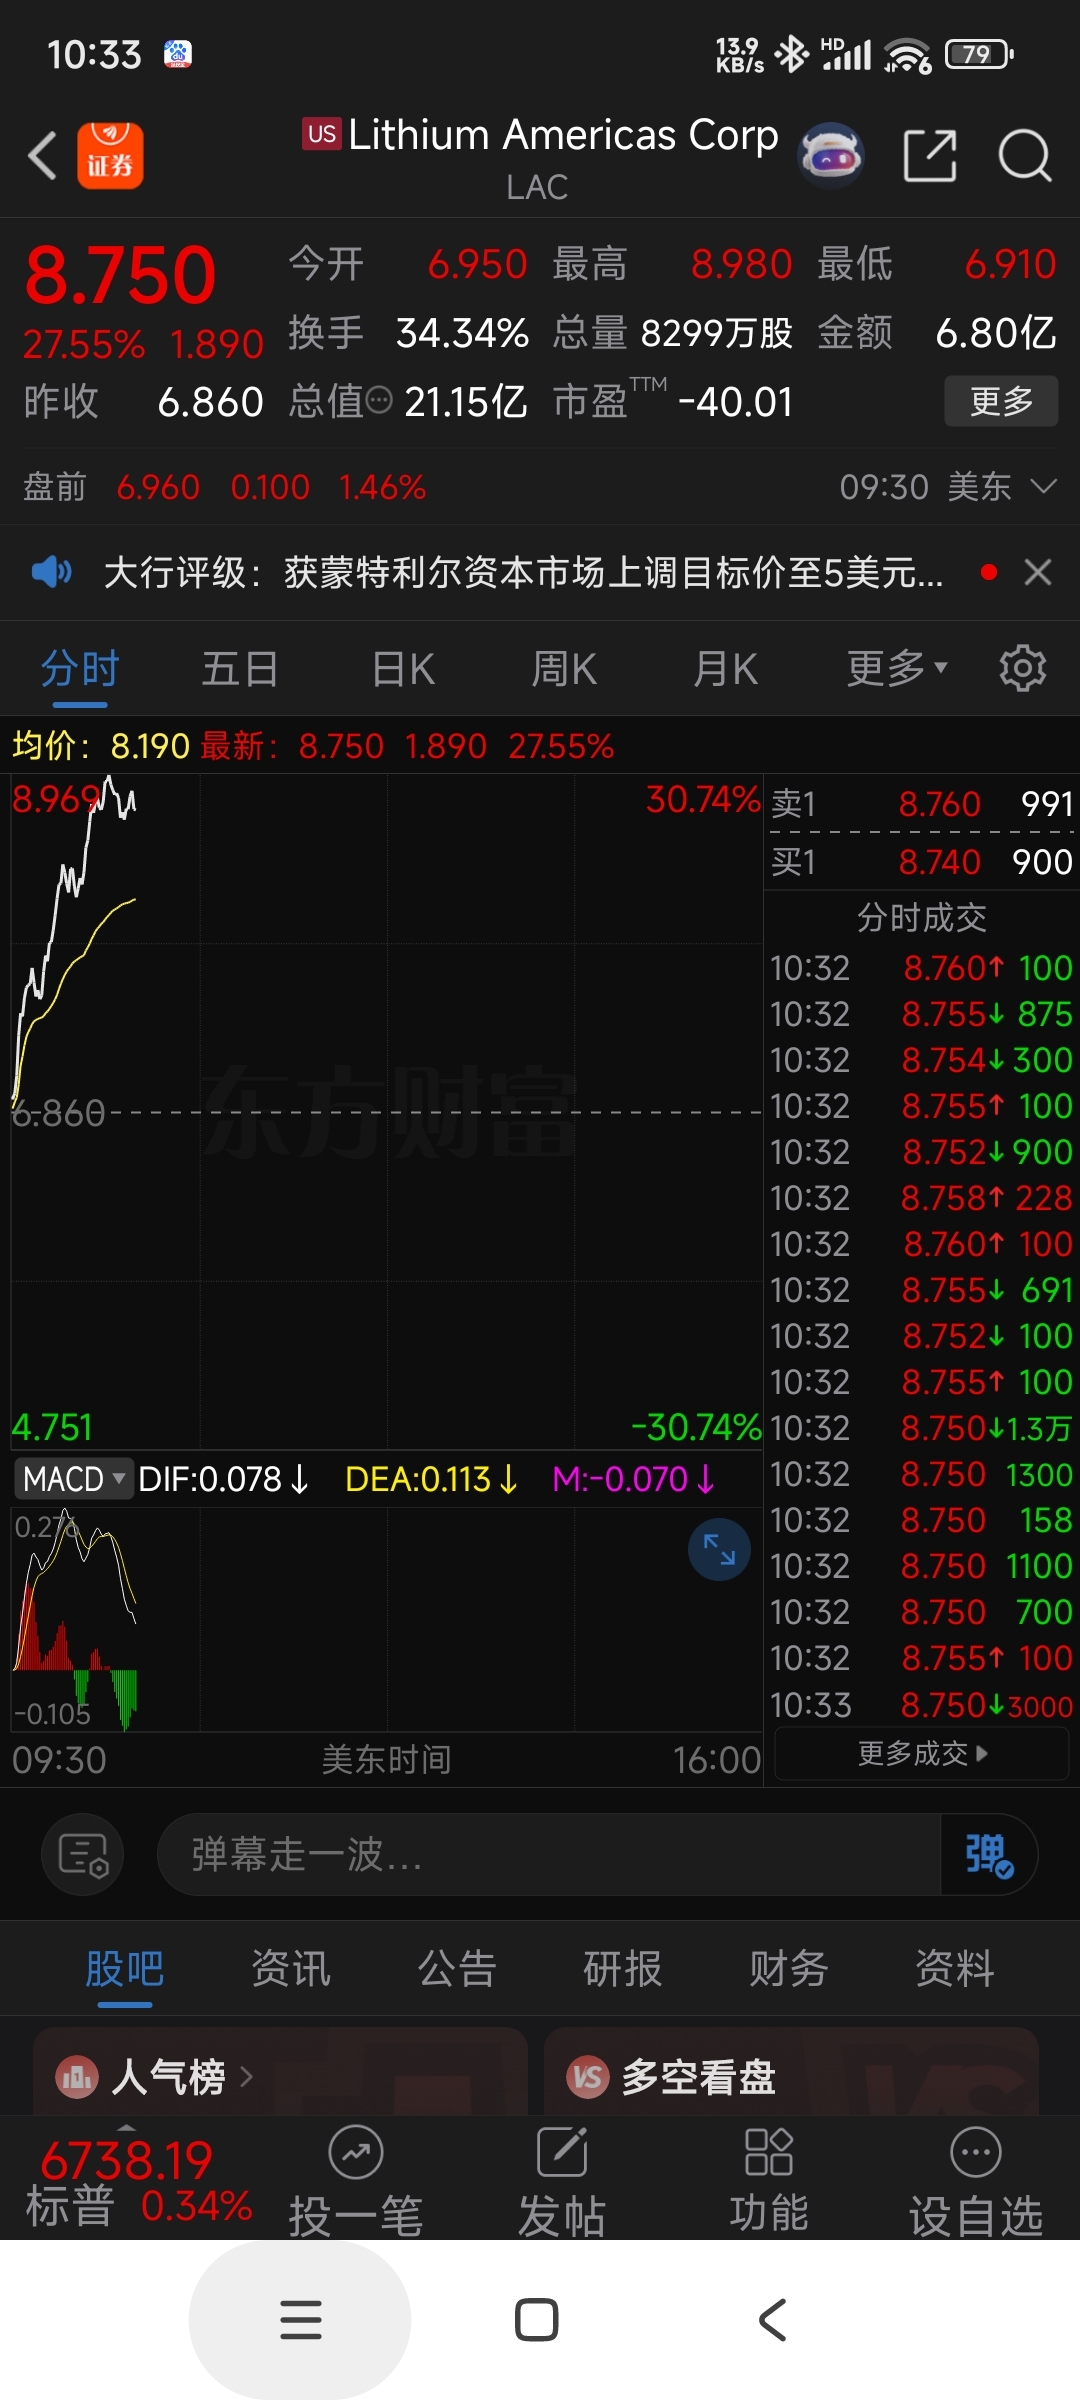The height and width of the screenshot is (2400, 1080).
Task: Tap the 更多 button in quote header
Action: (1001, 401)
